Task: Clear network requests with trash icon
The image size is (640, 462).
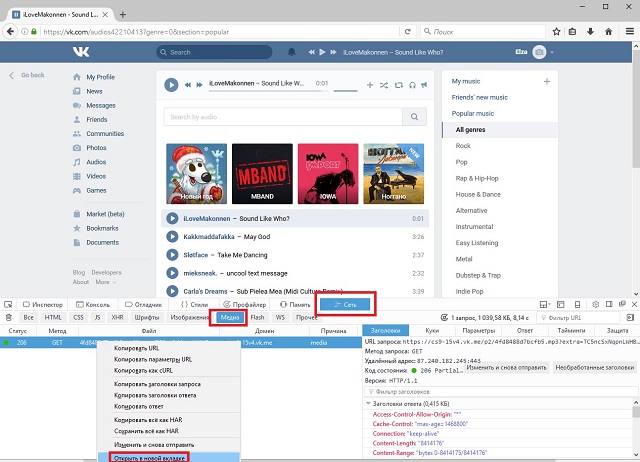Action: [9, 317]
